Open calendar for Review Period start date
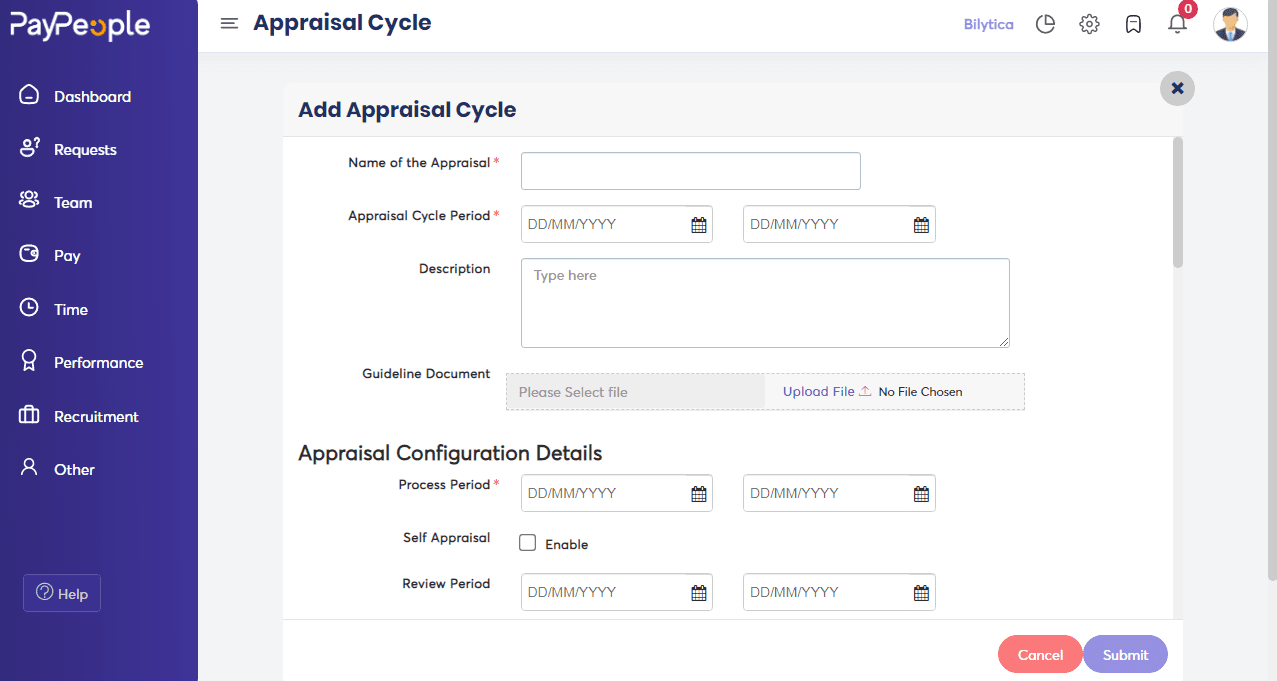Image resolution: width=1277 pixels, height=681 pixels. 699,592
